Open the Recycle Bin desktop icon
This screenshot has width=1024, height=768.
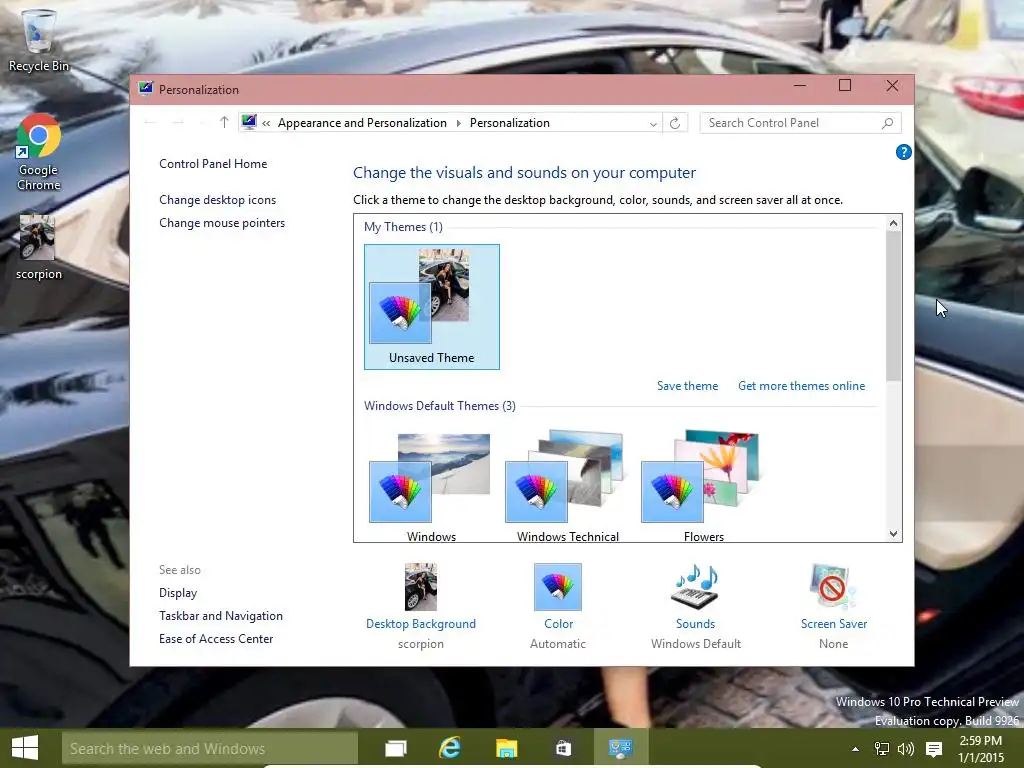point(39,39)
